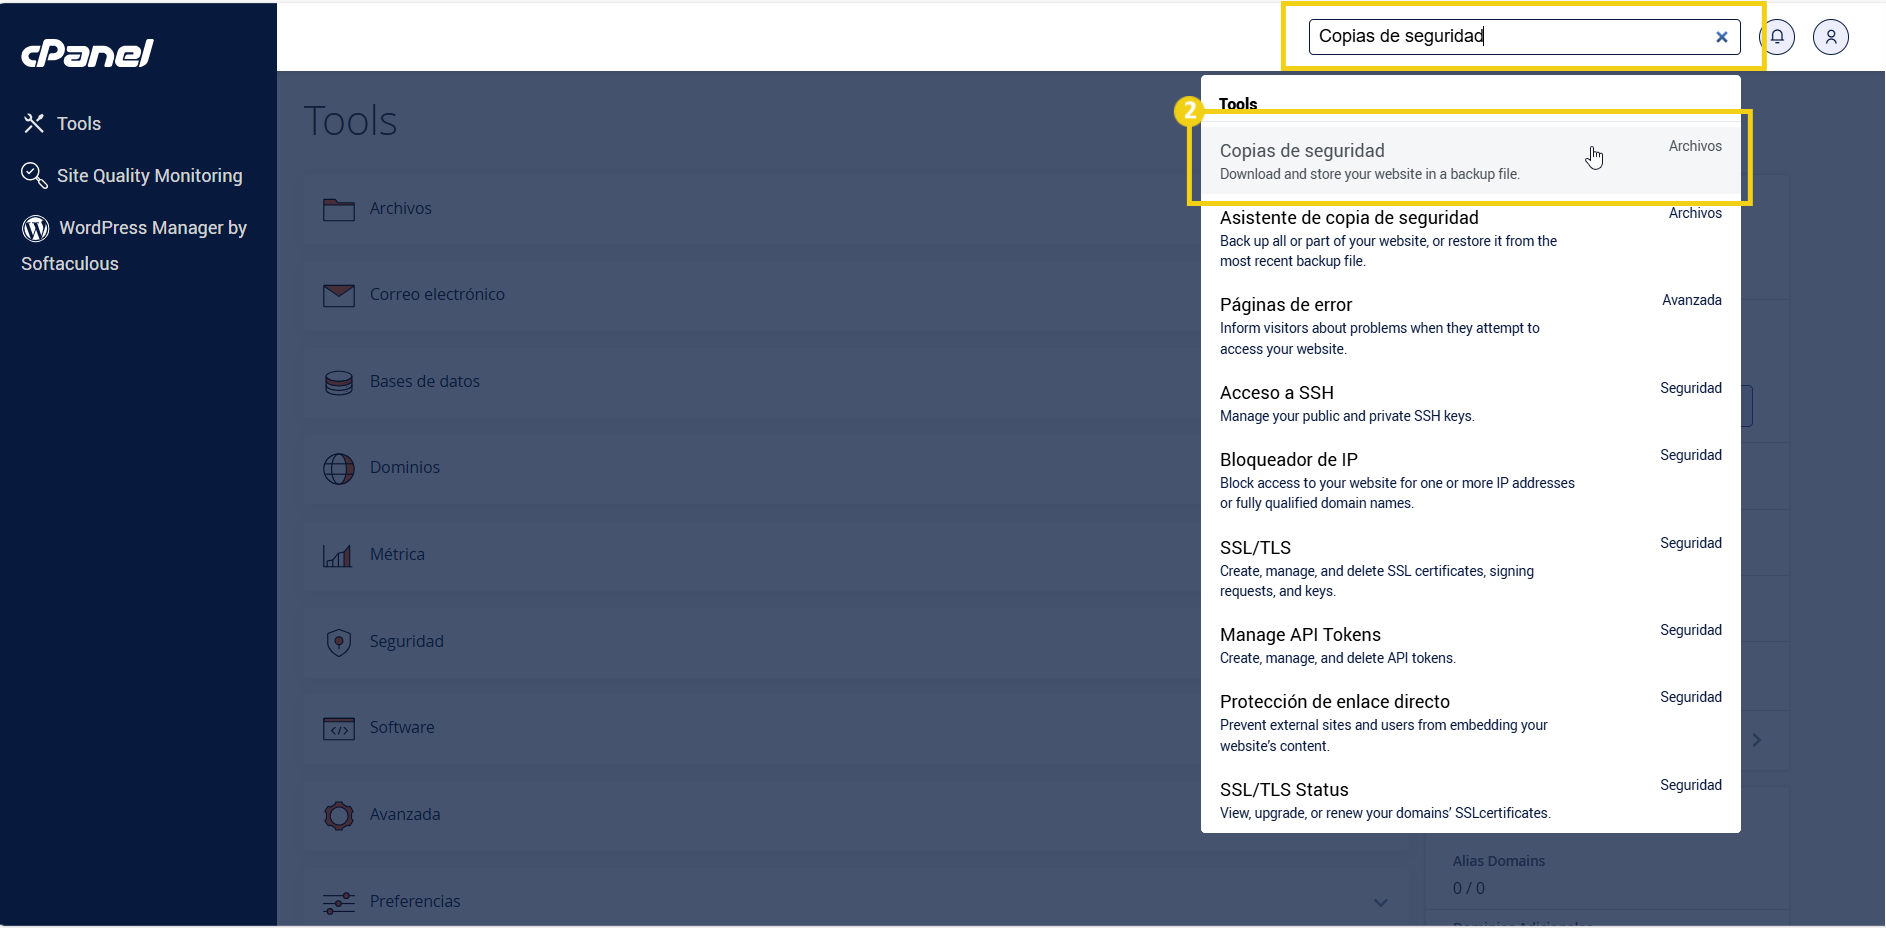
Task: Open the Avanzada gear icon
Action: (x=339, y=814)
